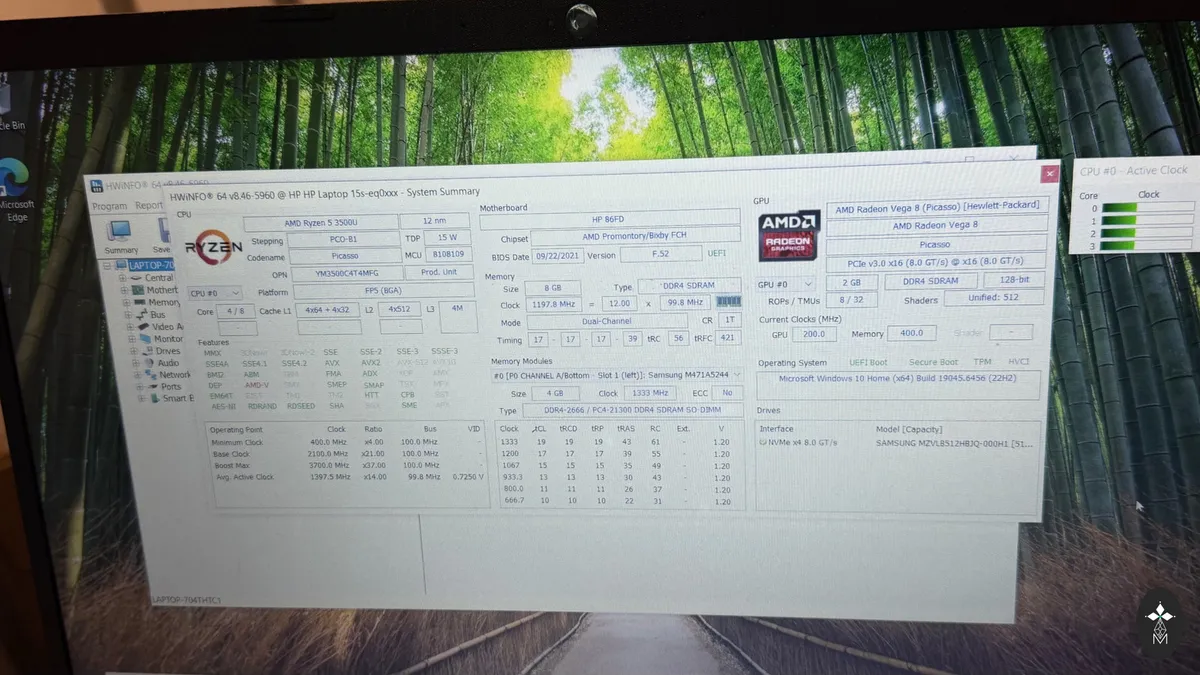Expand the Memory tree node
Viewport: 1200px width, 675px height.
128,303
